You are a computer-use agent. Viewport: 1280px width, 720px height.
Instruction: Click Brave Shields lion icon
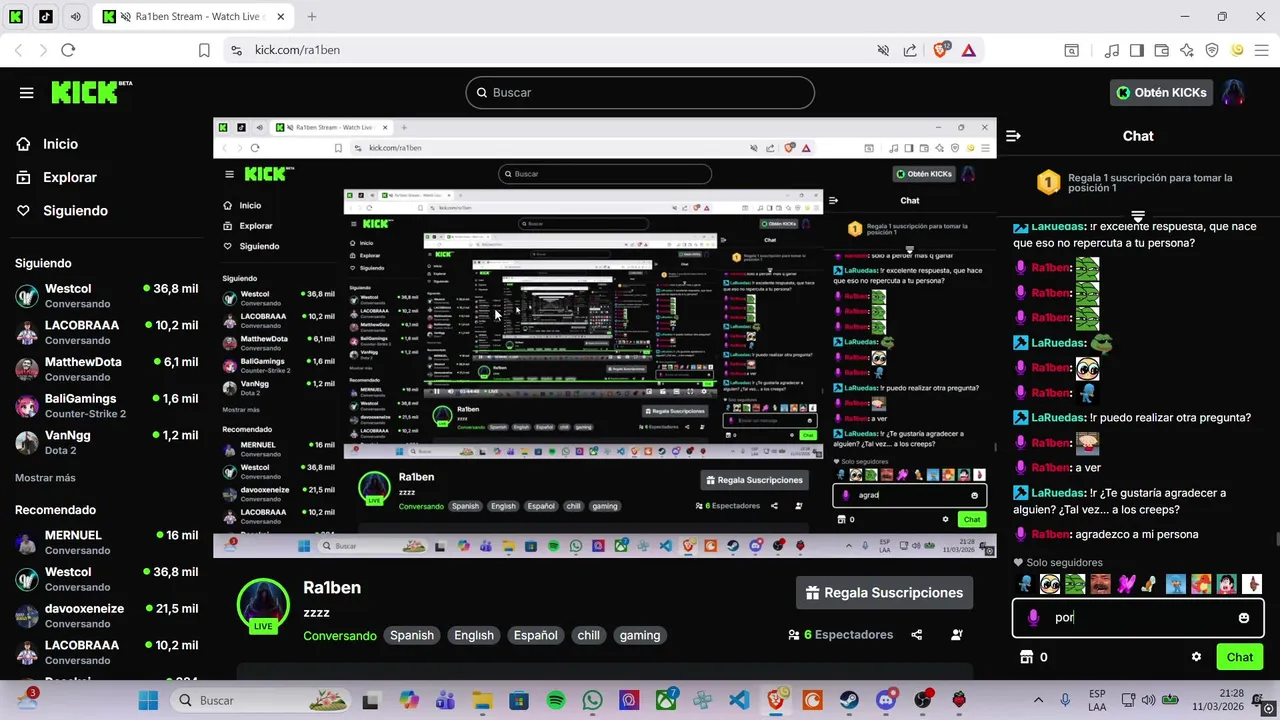(x=940, y=50)
